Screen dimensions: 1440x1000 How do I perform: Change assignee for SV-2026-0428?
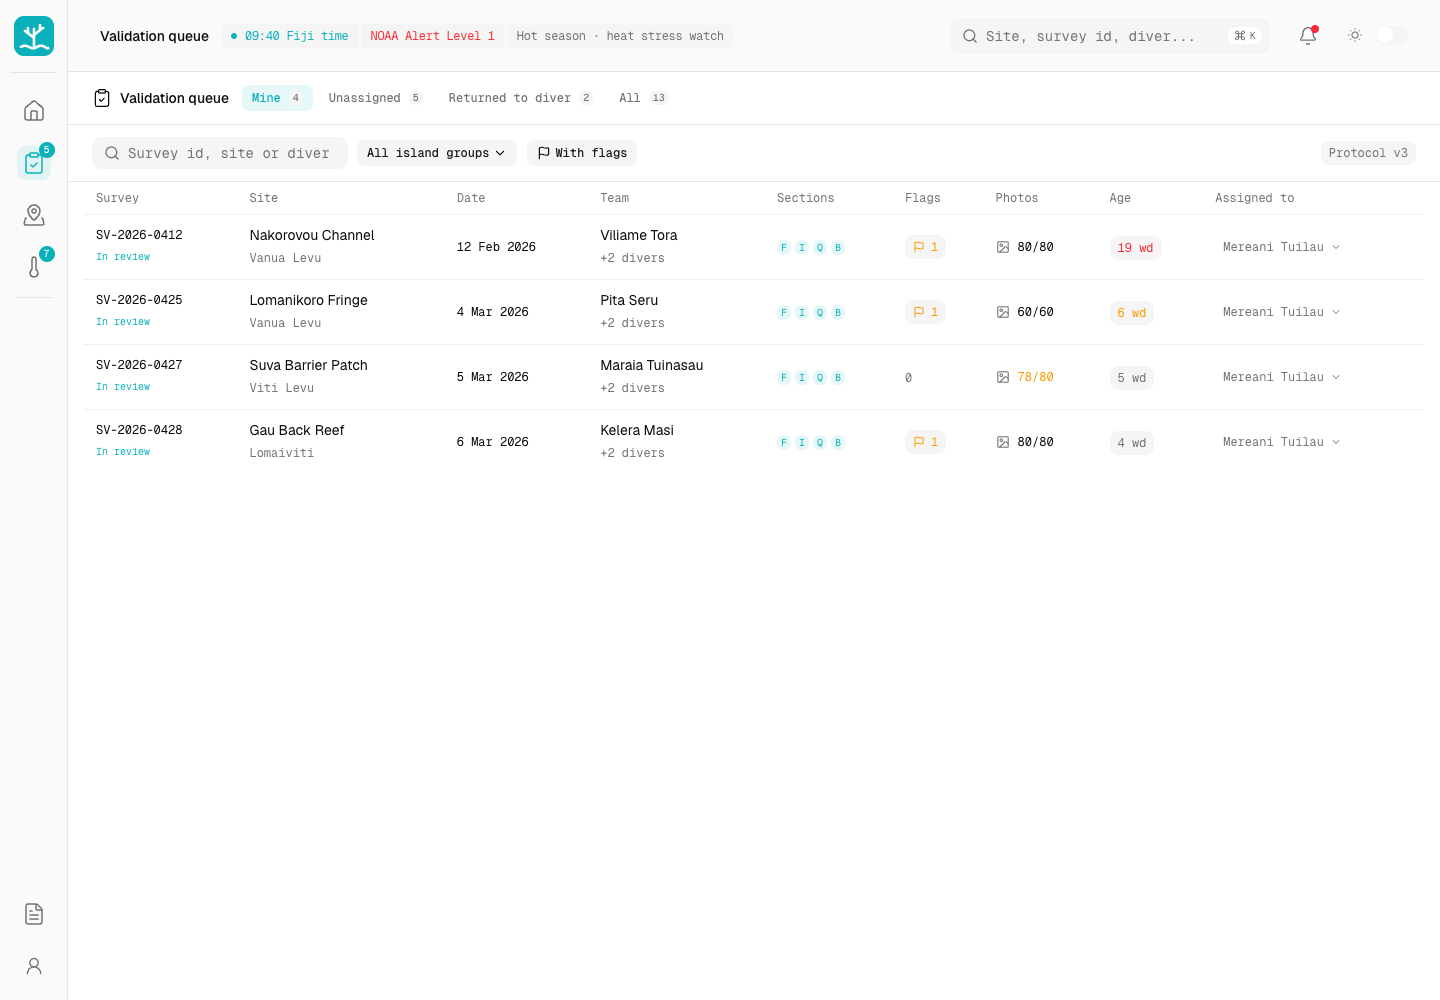point(1281,442)
